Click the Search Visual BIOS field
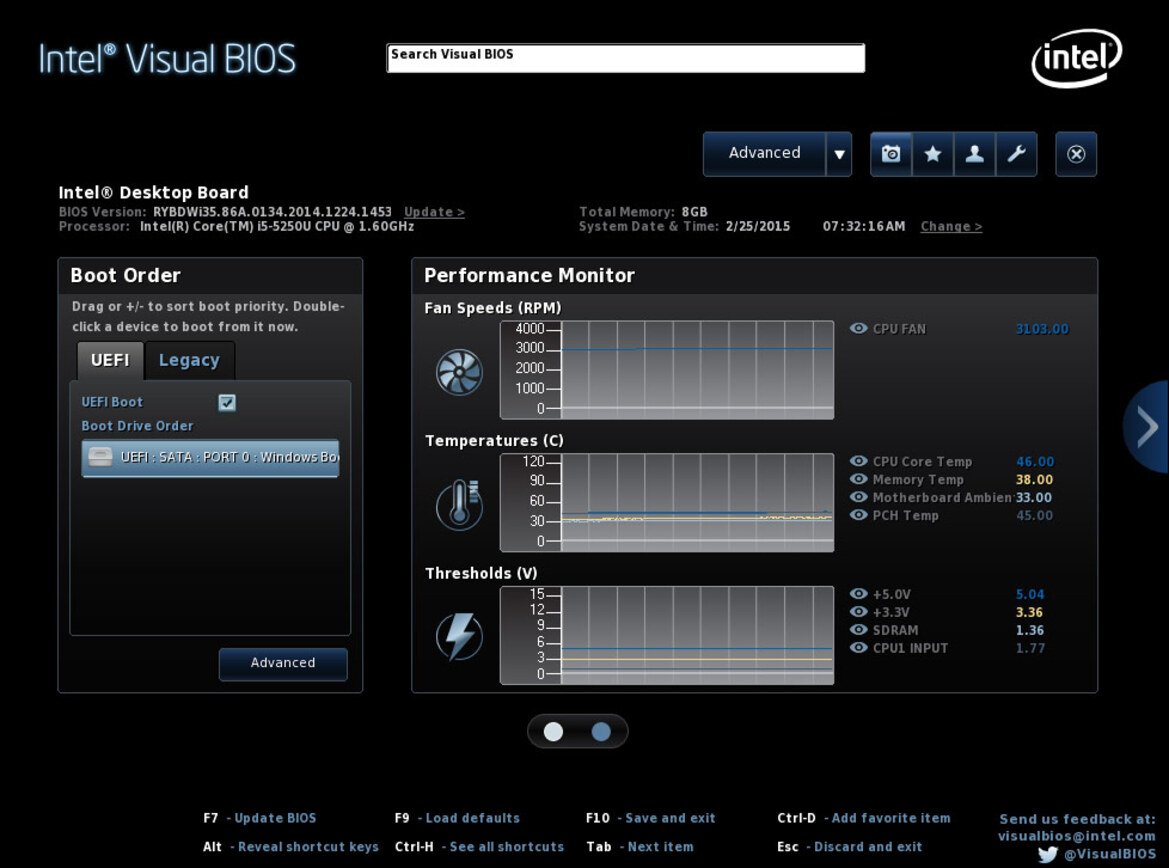This screenshot has height=868, width=1169. tap(626, 58)
